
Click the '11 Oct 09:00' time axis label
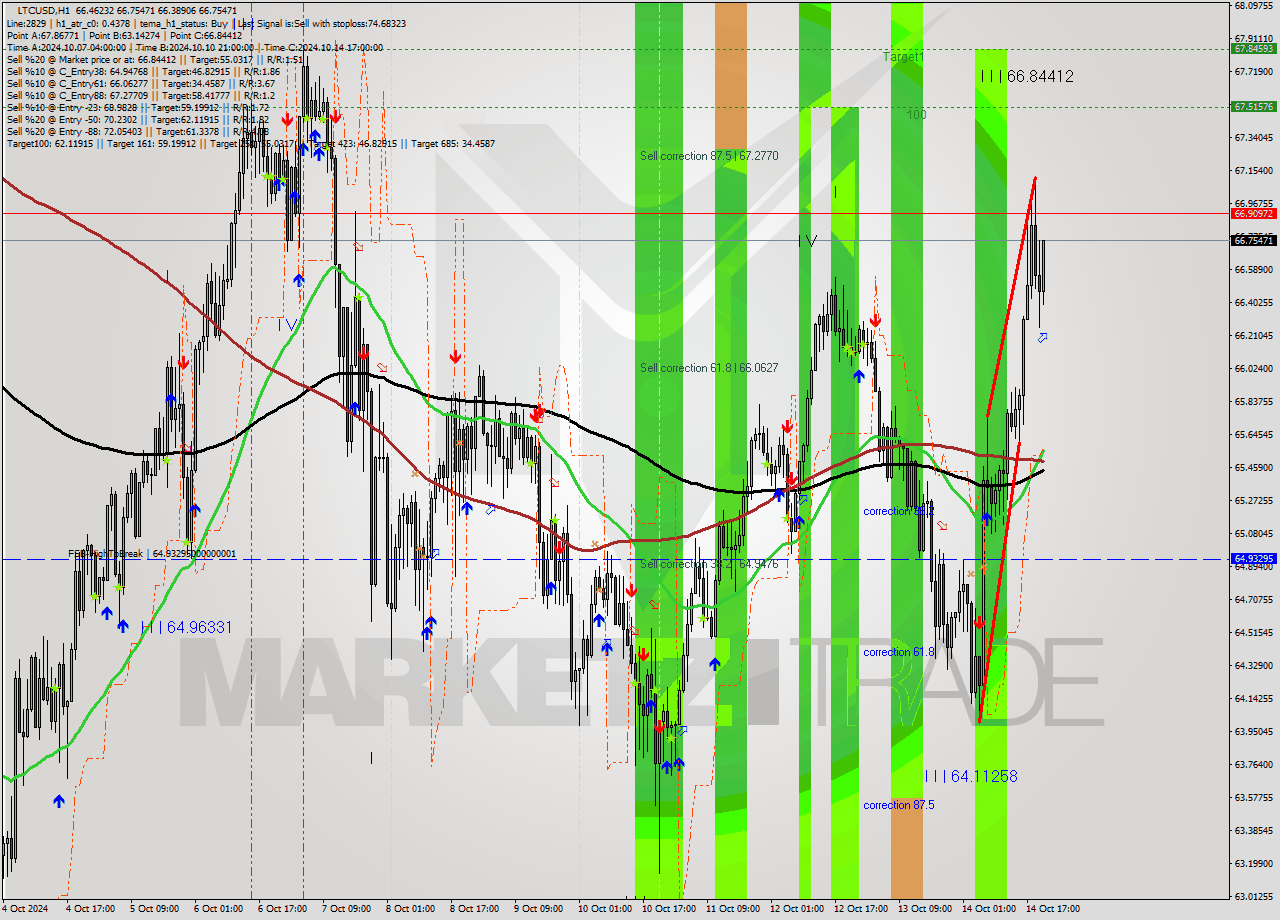point(733,909)
